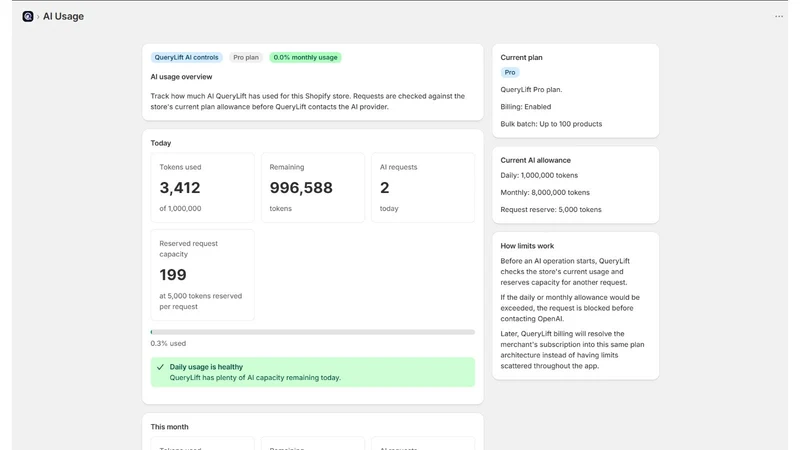
Task: Click 'Daily: 1,000,000 tokens' line
Action: 539,175
